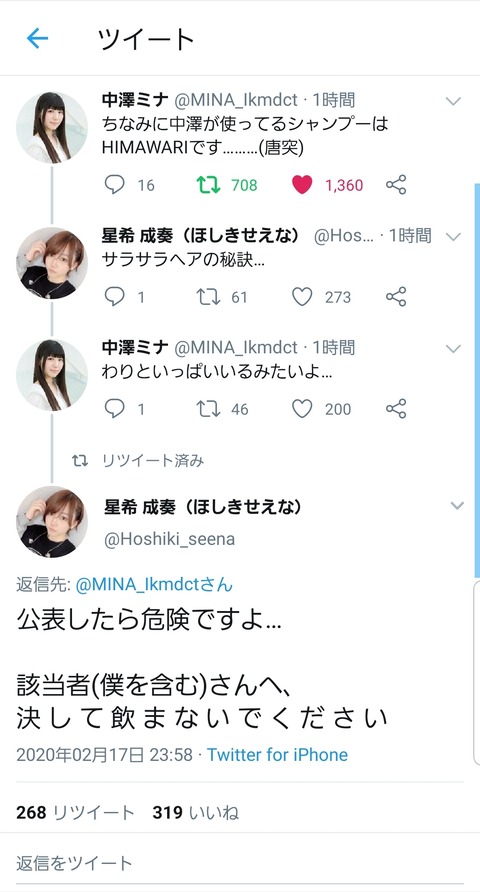Expand menu chevron on main tweet header

[x=457, y=506]
